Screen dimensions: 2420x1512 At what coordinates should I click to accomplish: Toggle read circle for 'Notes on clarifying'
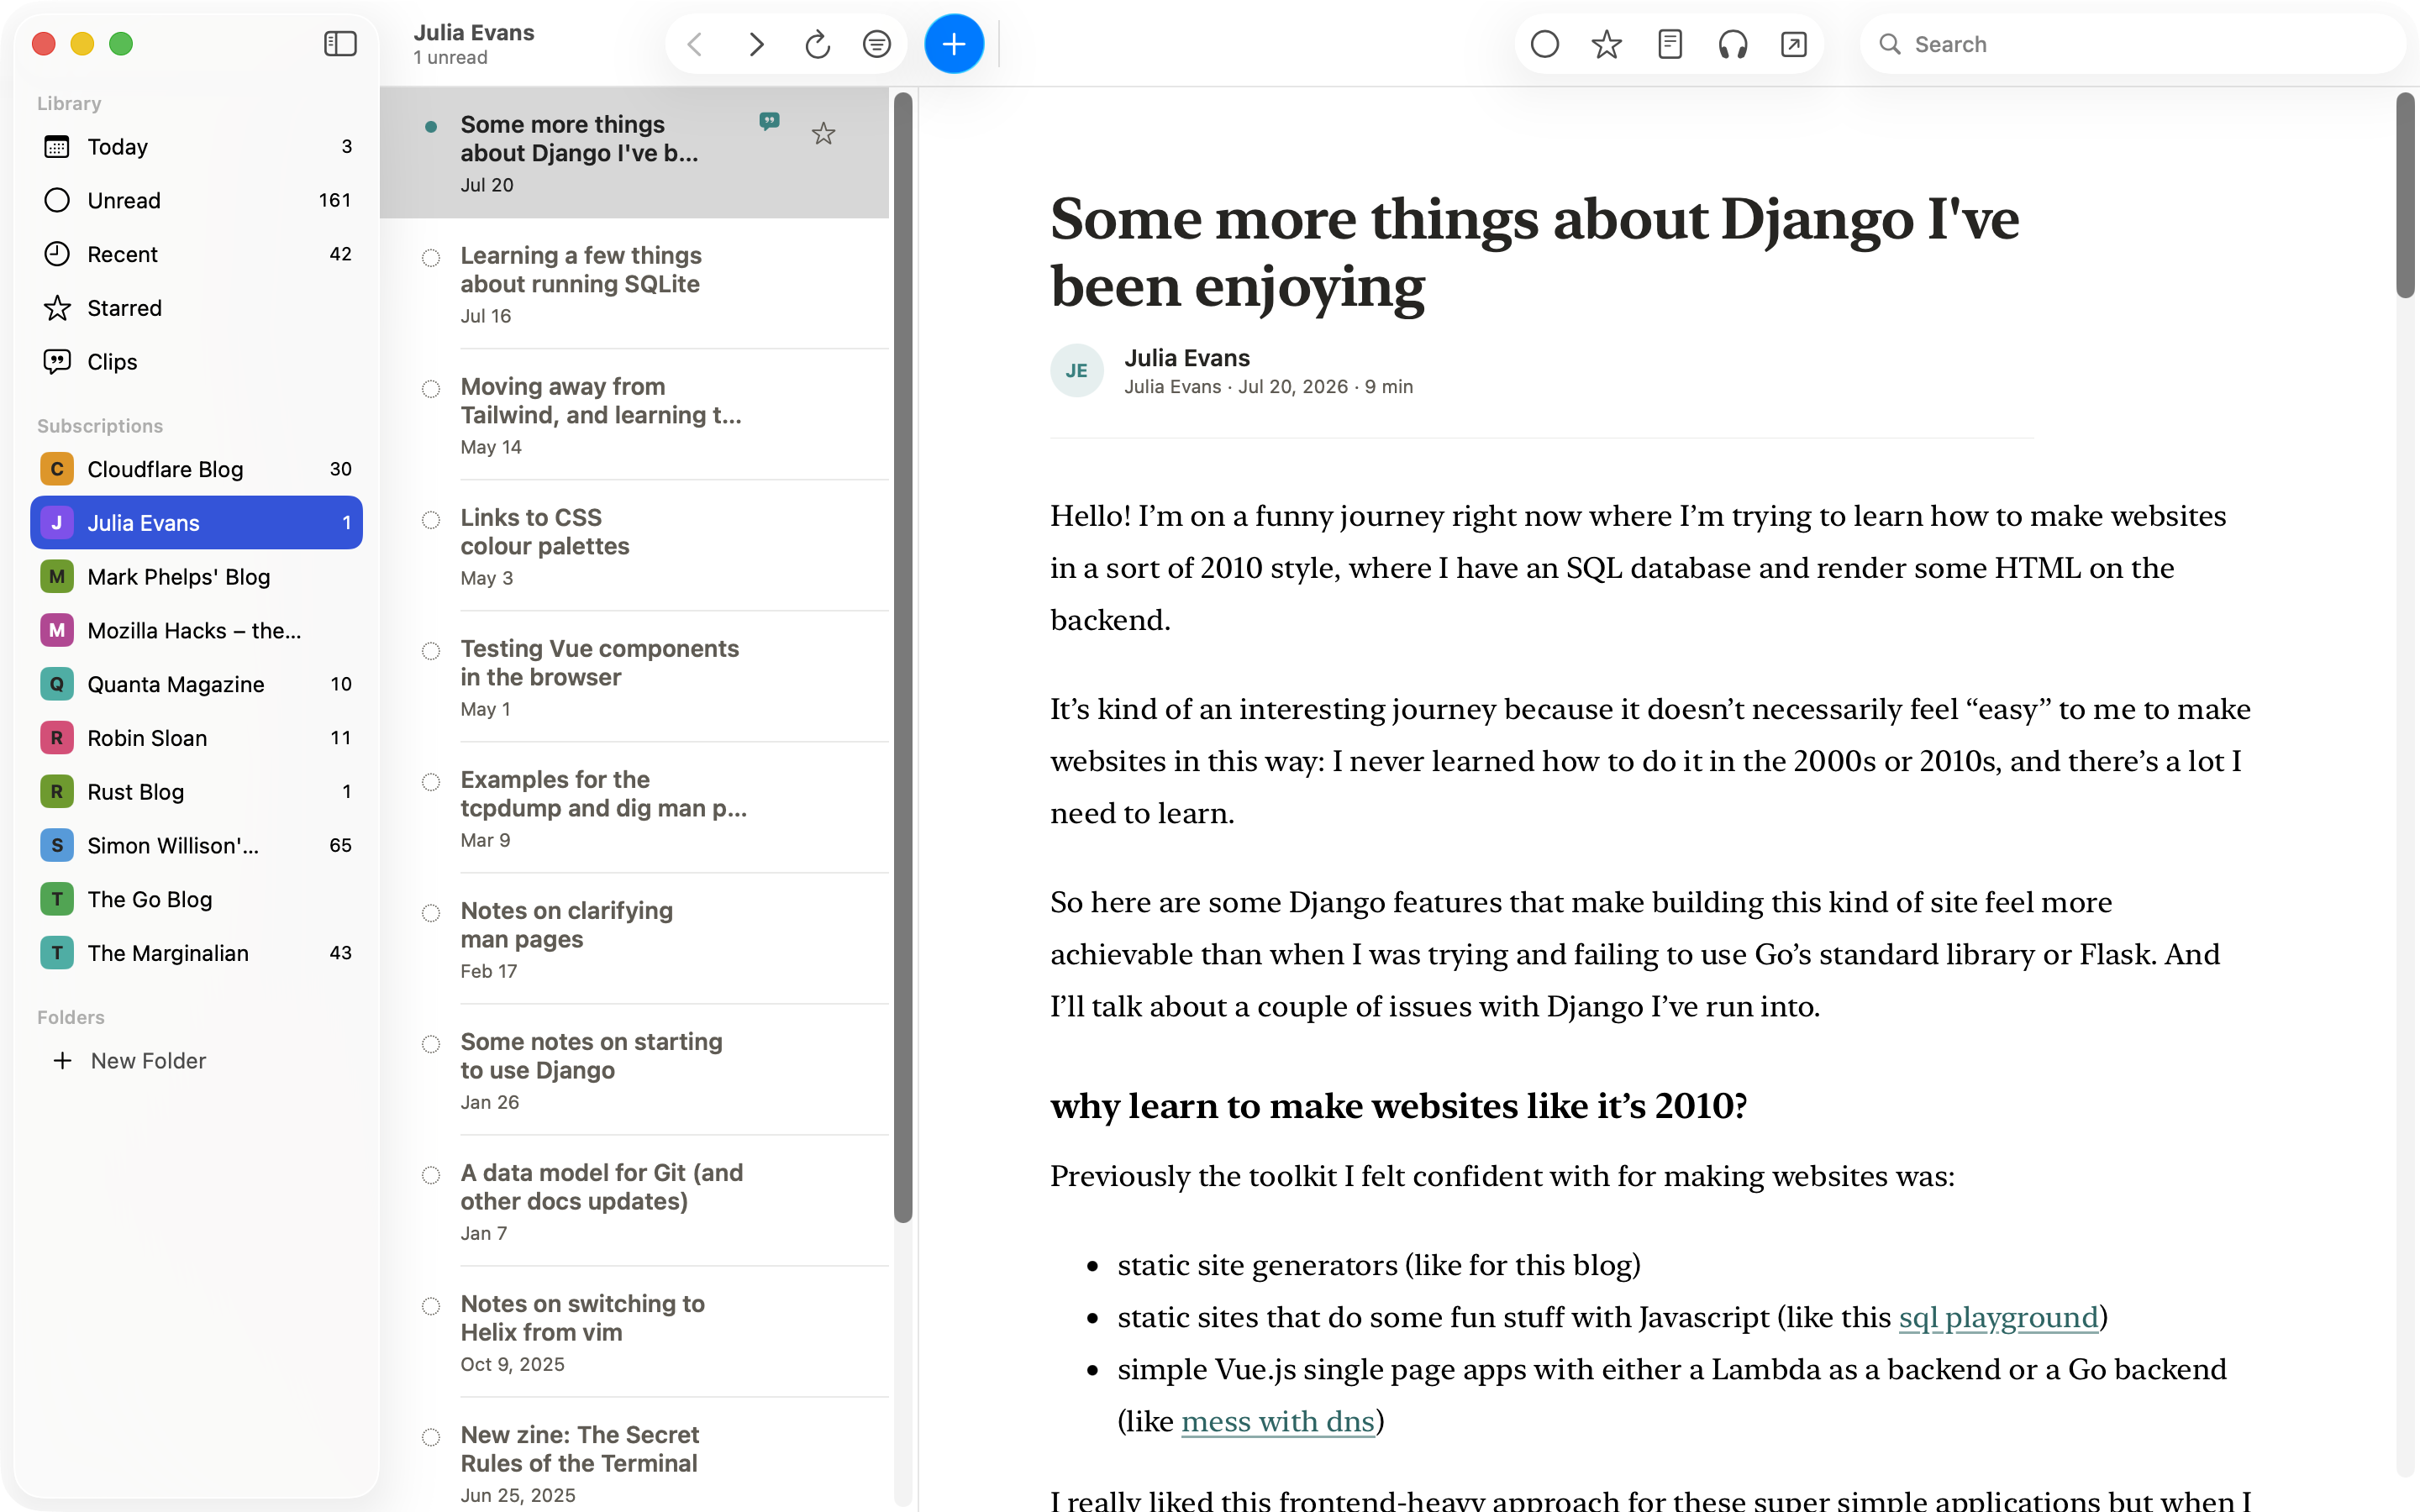431,913
